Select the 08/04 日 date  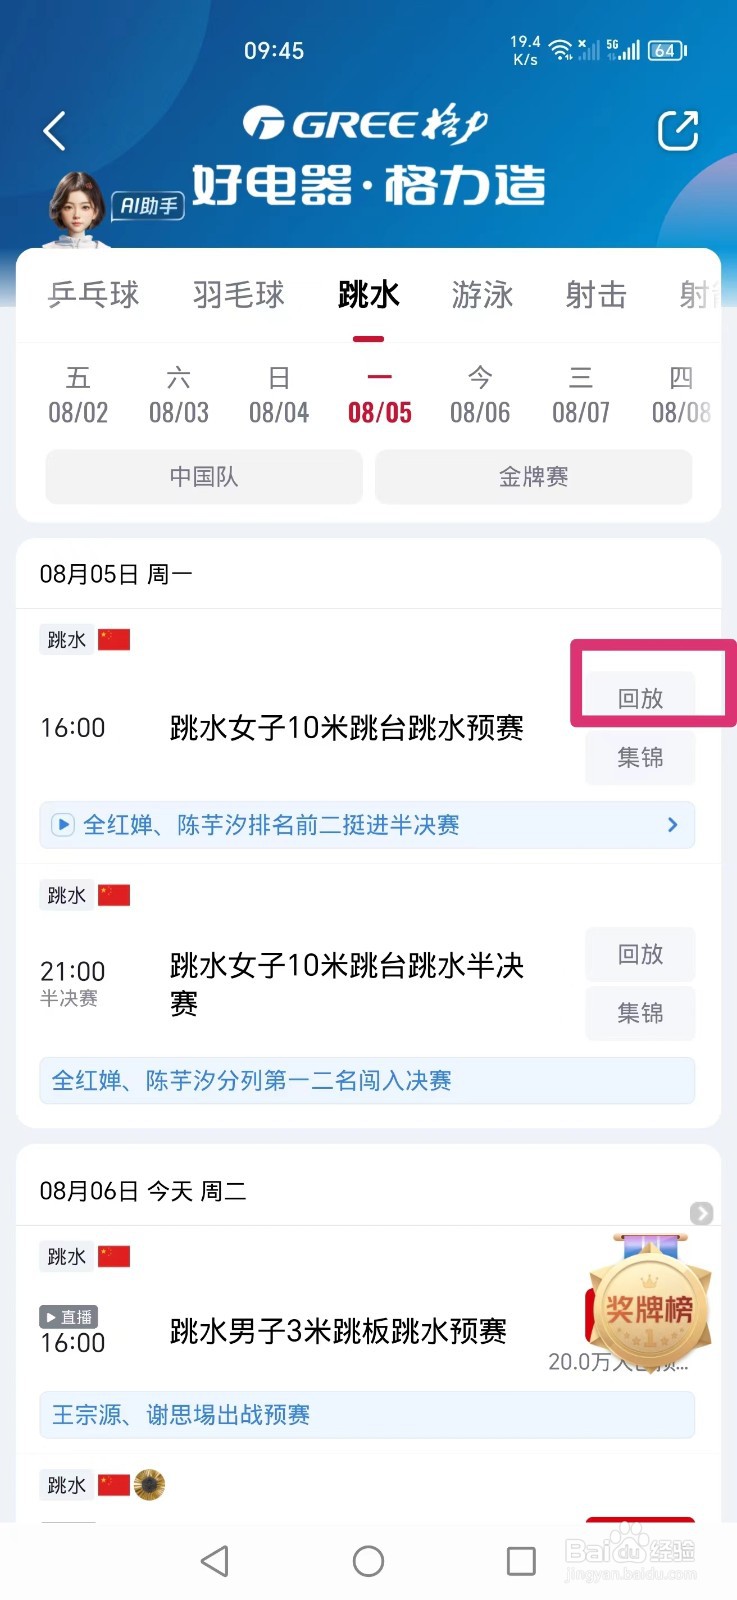click(279, 395)
